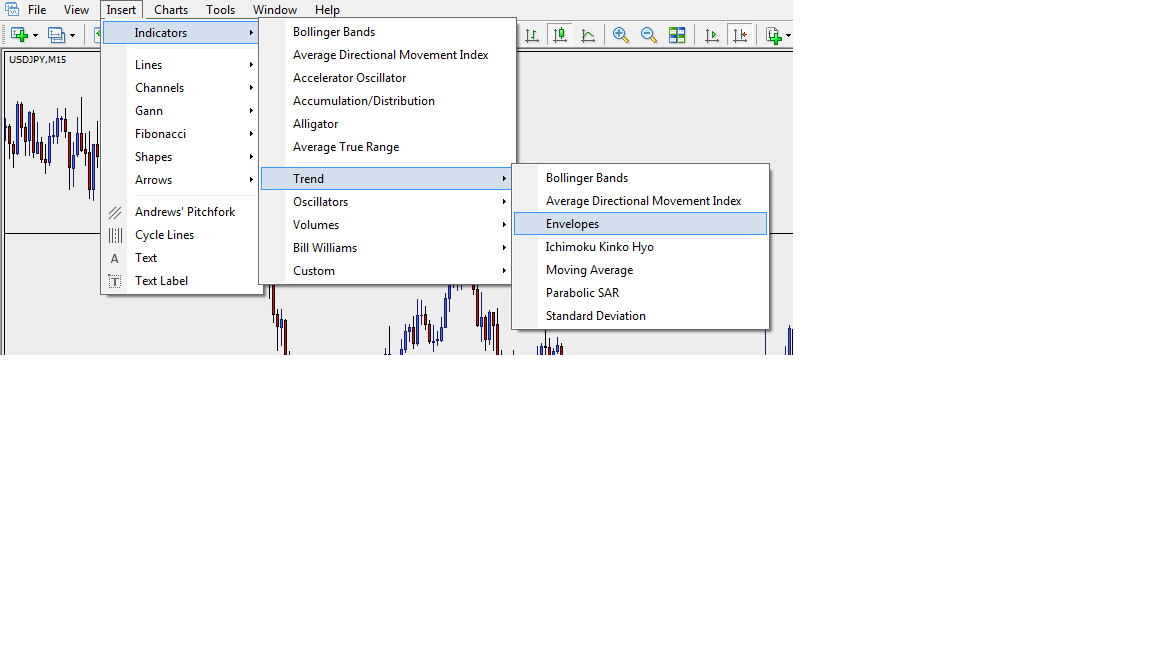Select the Text Label menu item
Screen dimensions: 1152x648
point(161,281)
